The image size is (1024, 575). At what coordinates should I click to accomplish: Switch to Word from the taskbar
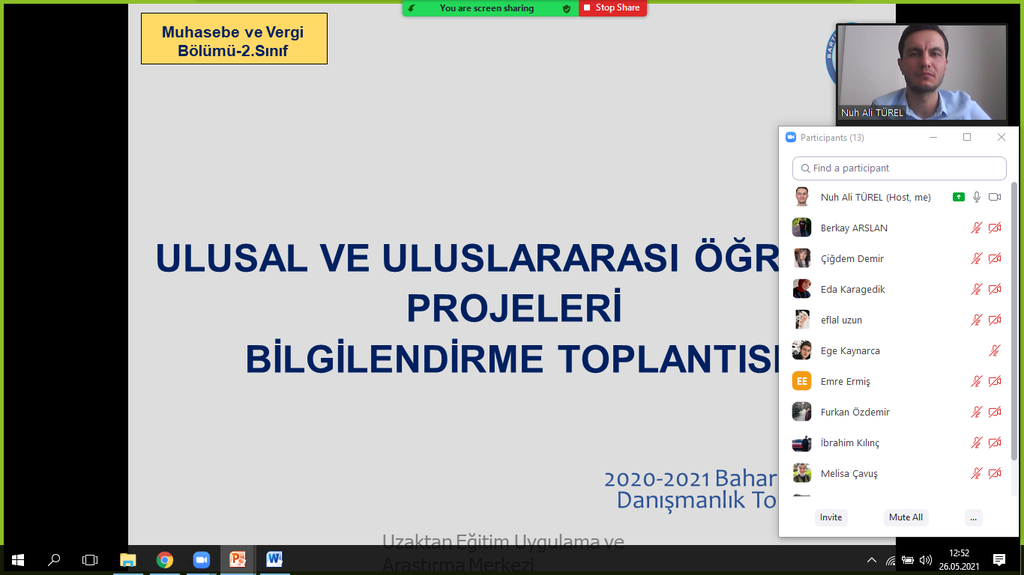pyautogui.click(x=274, y=560)
